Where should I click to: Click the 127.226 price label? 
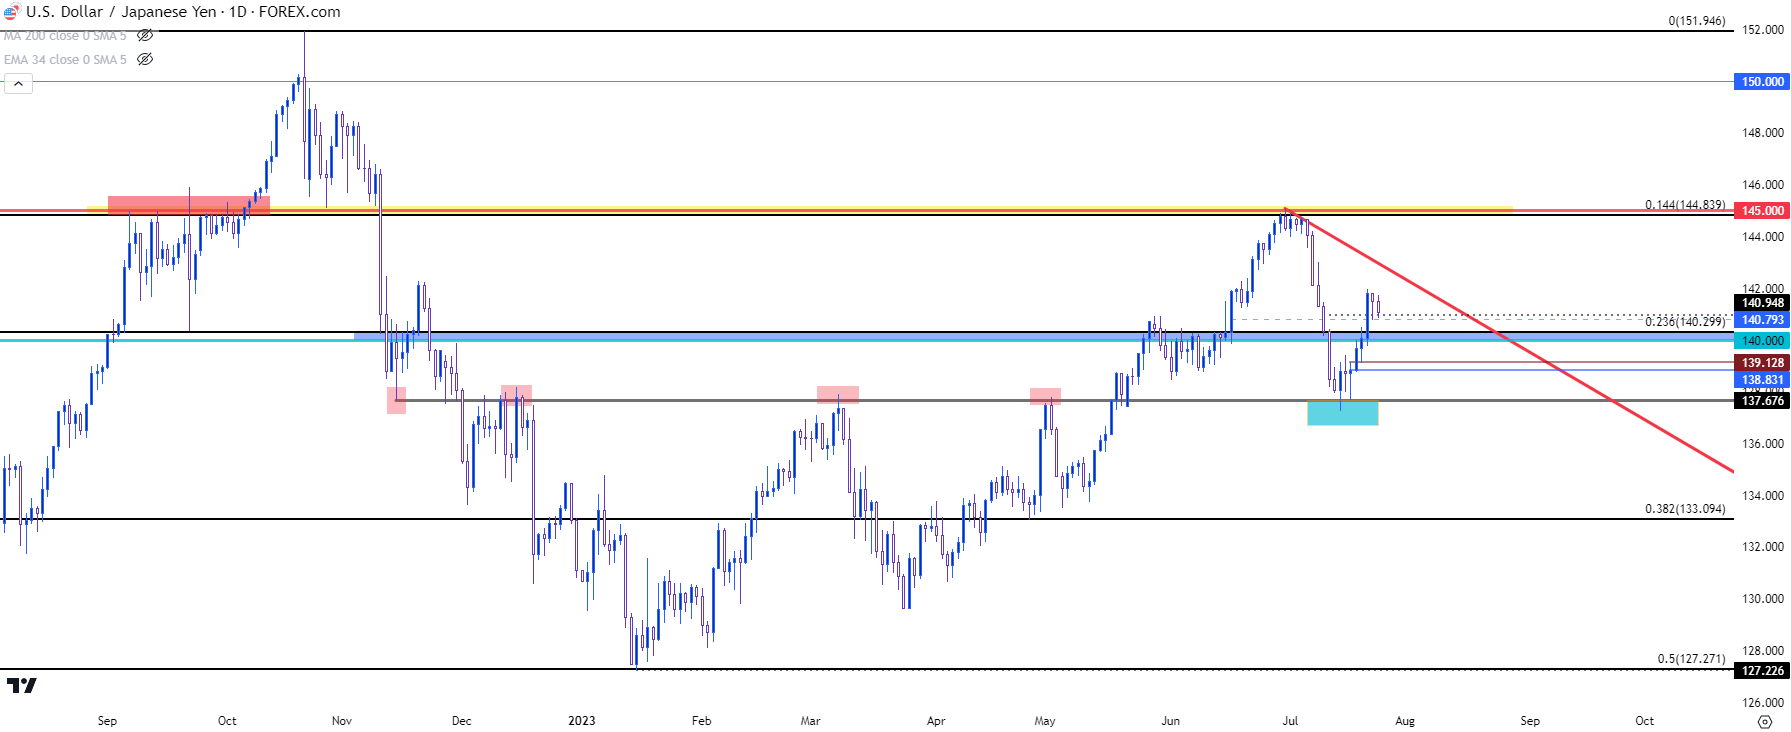click(1761, 671)
